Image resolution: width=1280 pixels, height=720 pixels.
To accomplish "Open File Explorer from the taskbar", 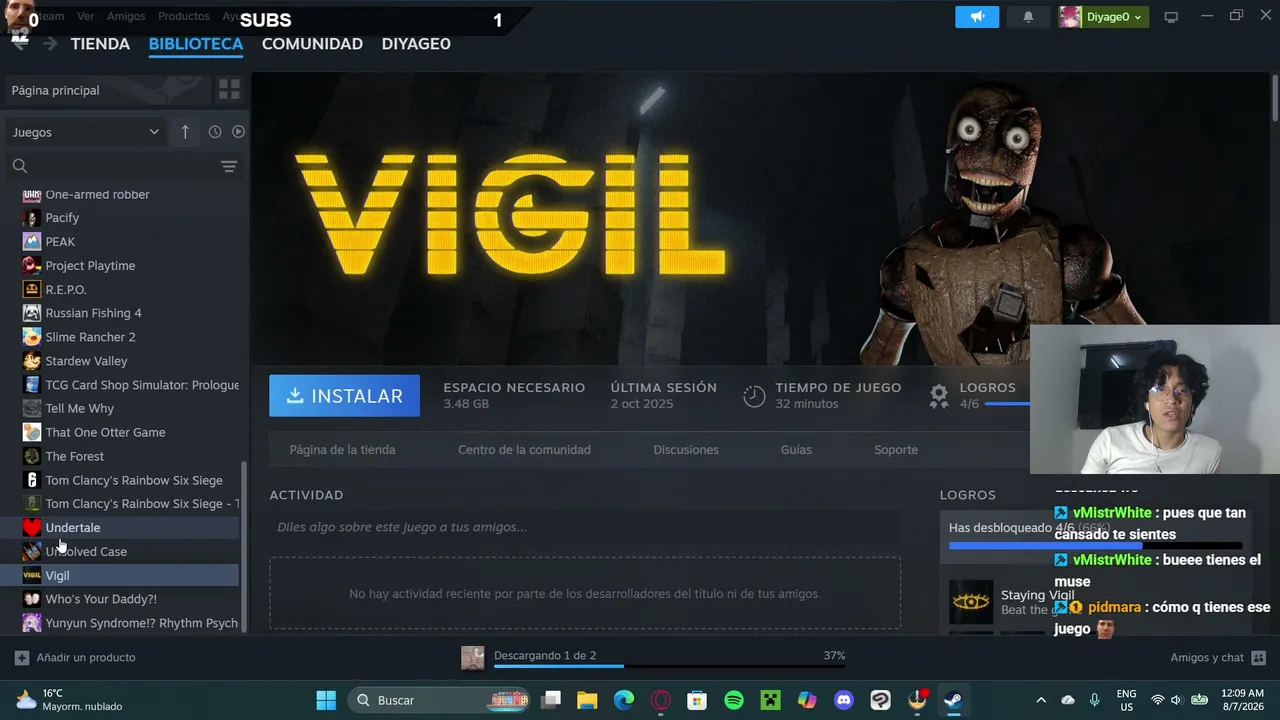I will pyautogui.click(x=587, y=700).
